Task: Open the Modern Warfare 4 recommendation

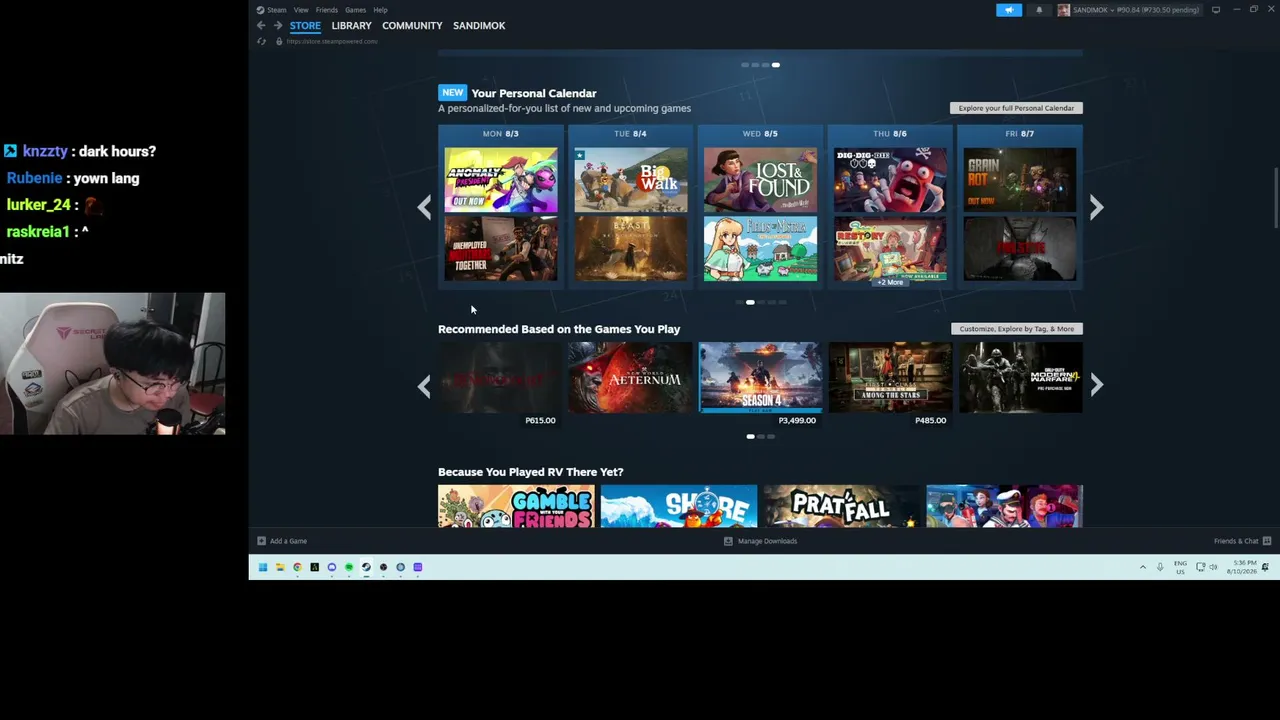Action: (1020, 377)
